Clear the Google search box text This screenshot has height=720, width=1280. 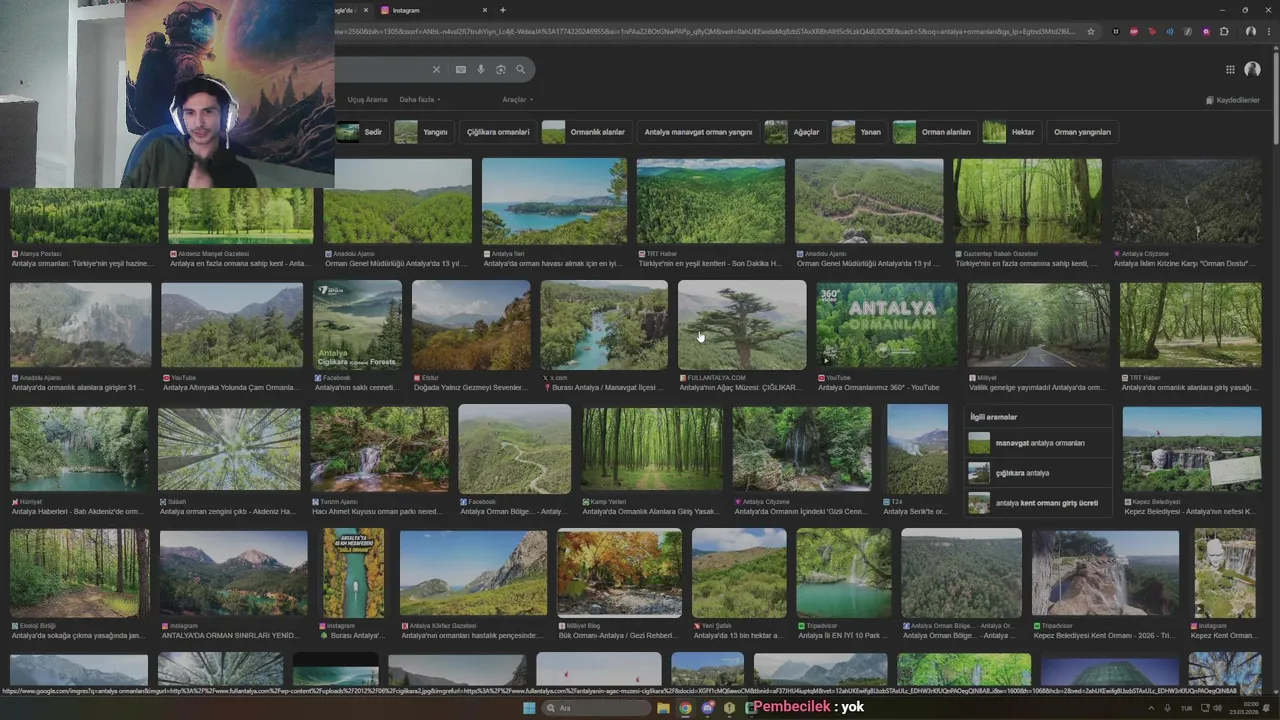(x=436, y=69)
